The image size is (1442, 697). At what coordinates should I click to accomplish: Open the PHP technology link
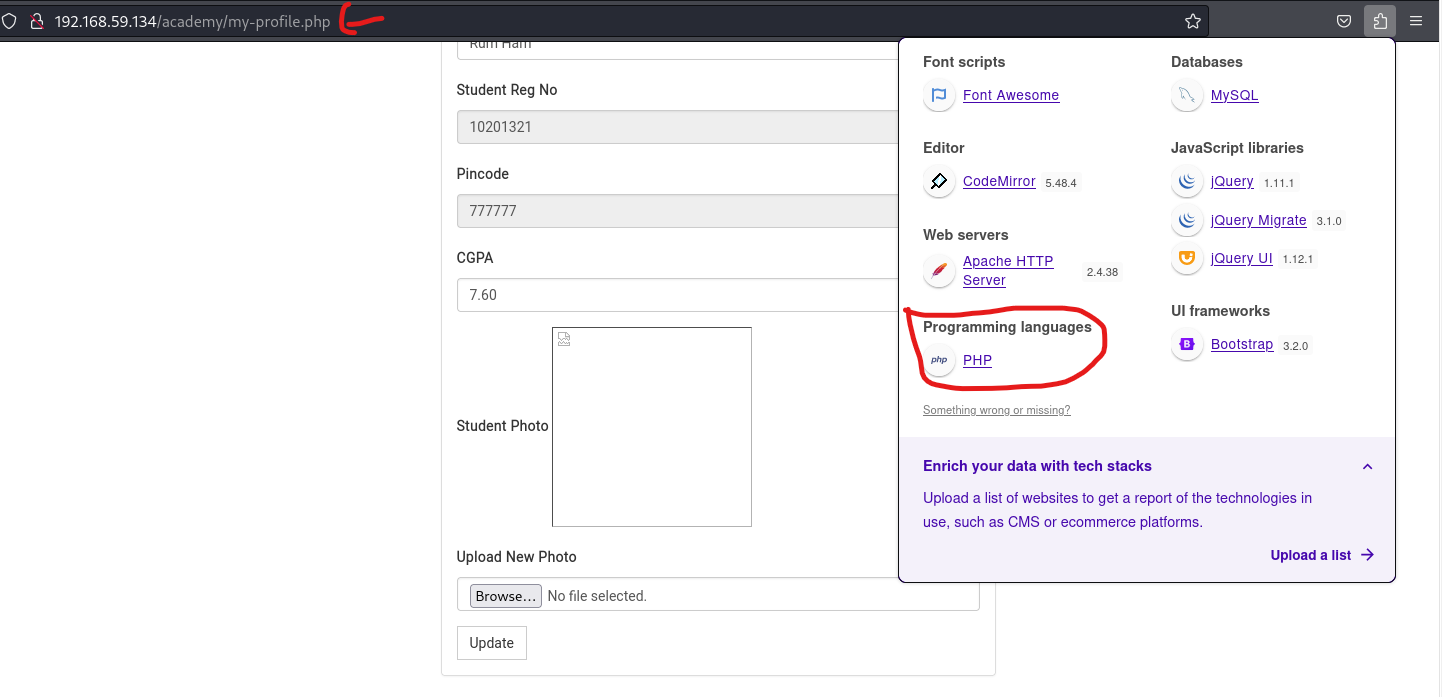(x=977, y=360)
